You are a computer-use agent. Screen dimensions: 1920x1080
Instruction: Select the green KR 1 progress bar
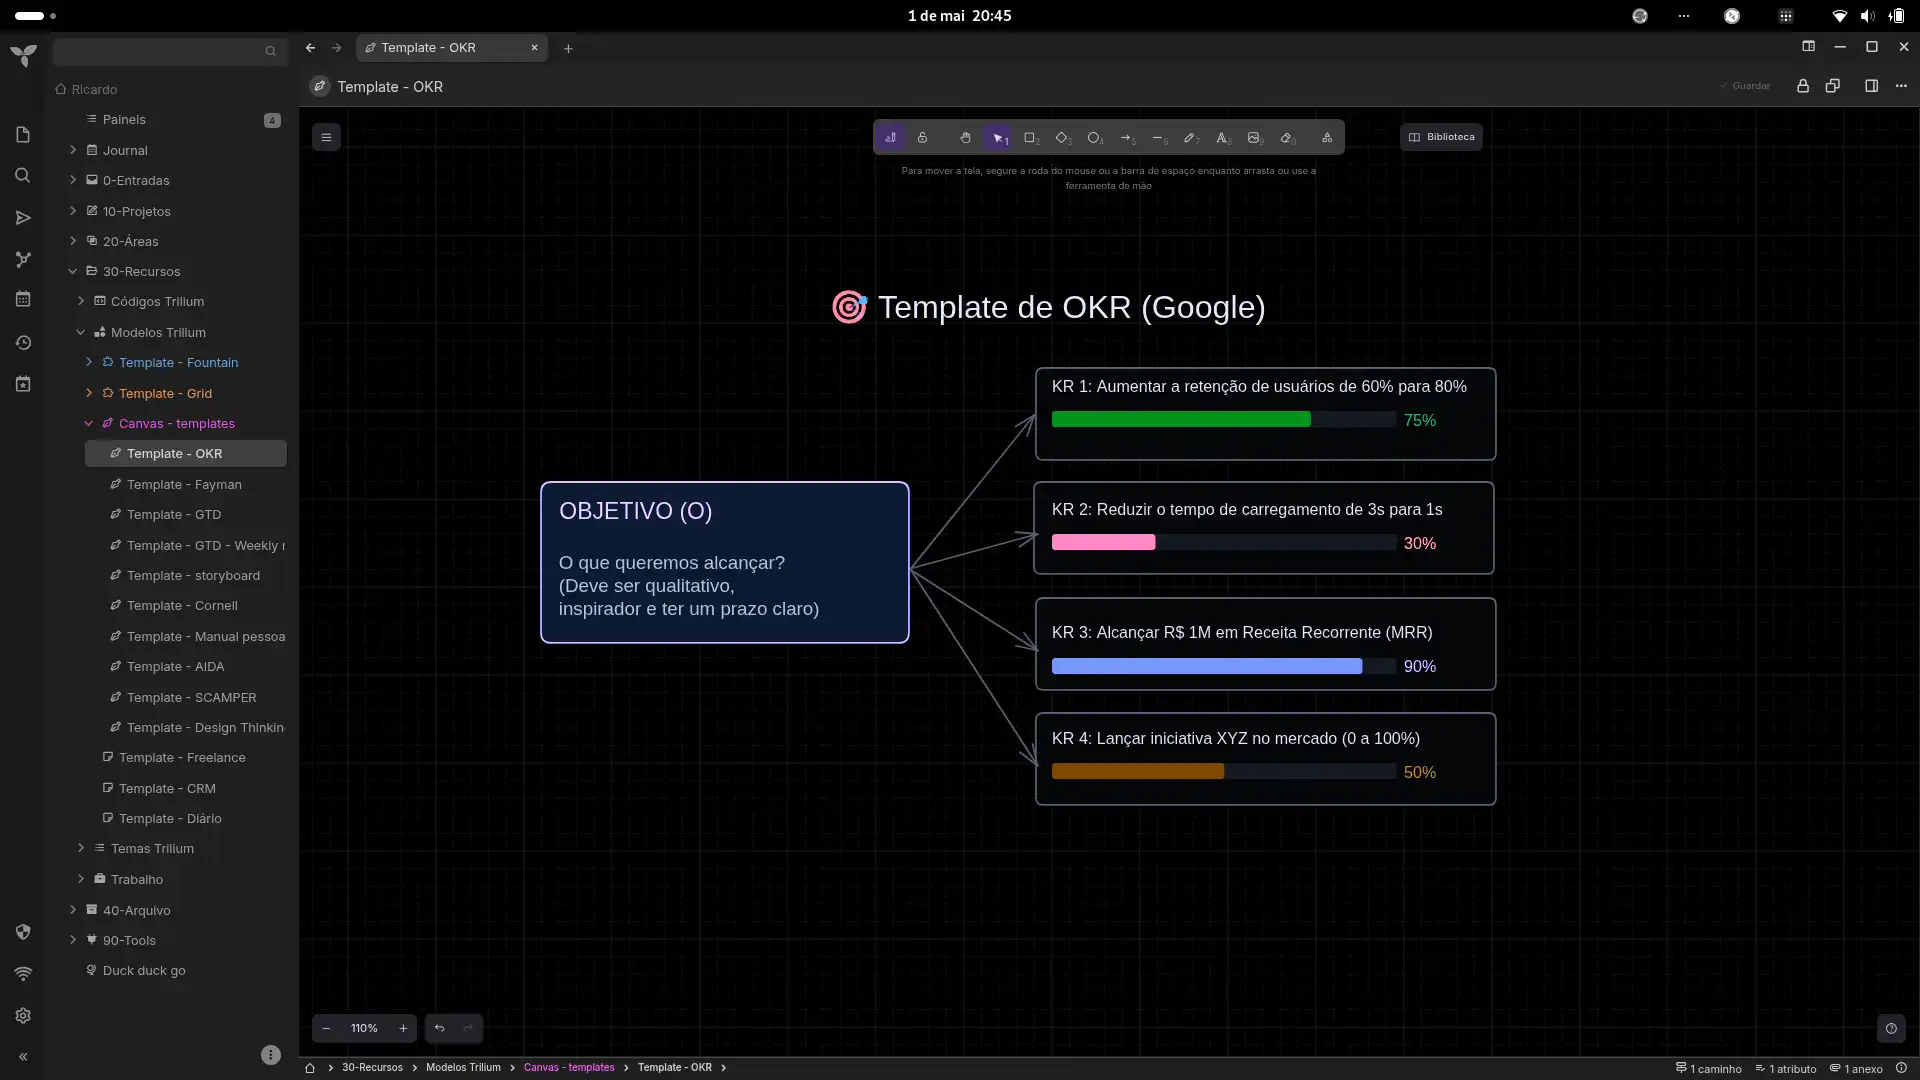[x=1181, y=420]
